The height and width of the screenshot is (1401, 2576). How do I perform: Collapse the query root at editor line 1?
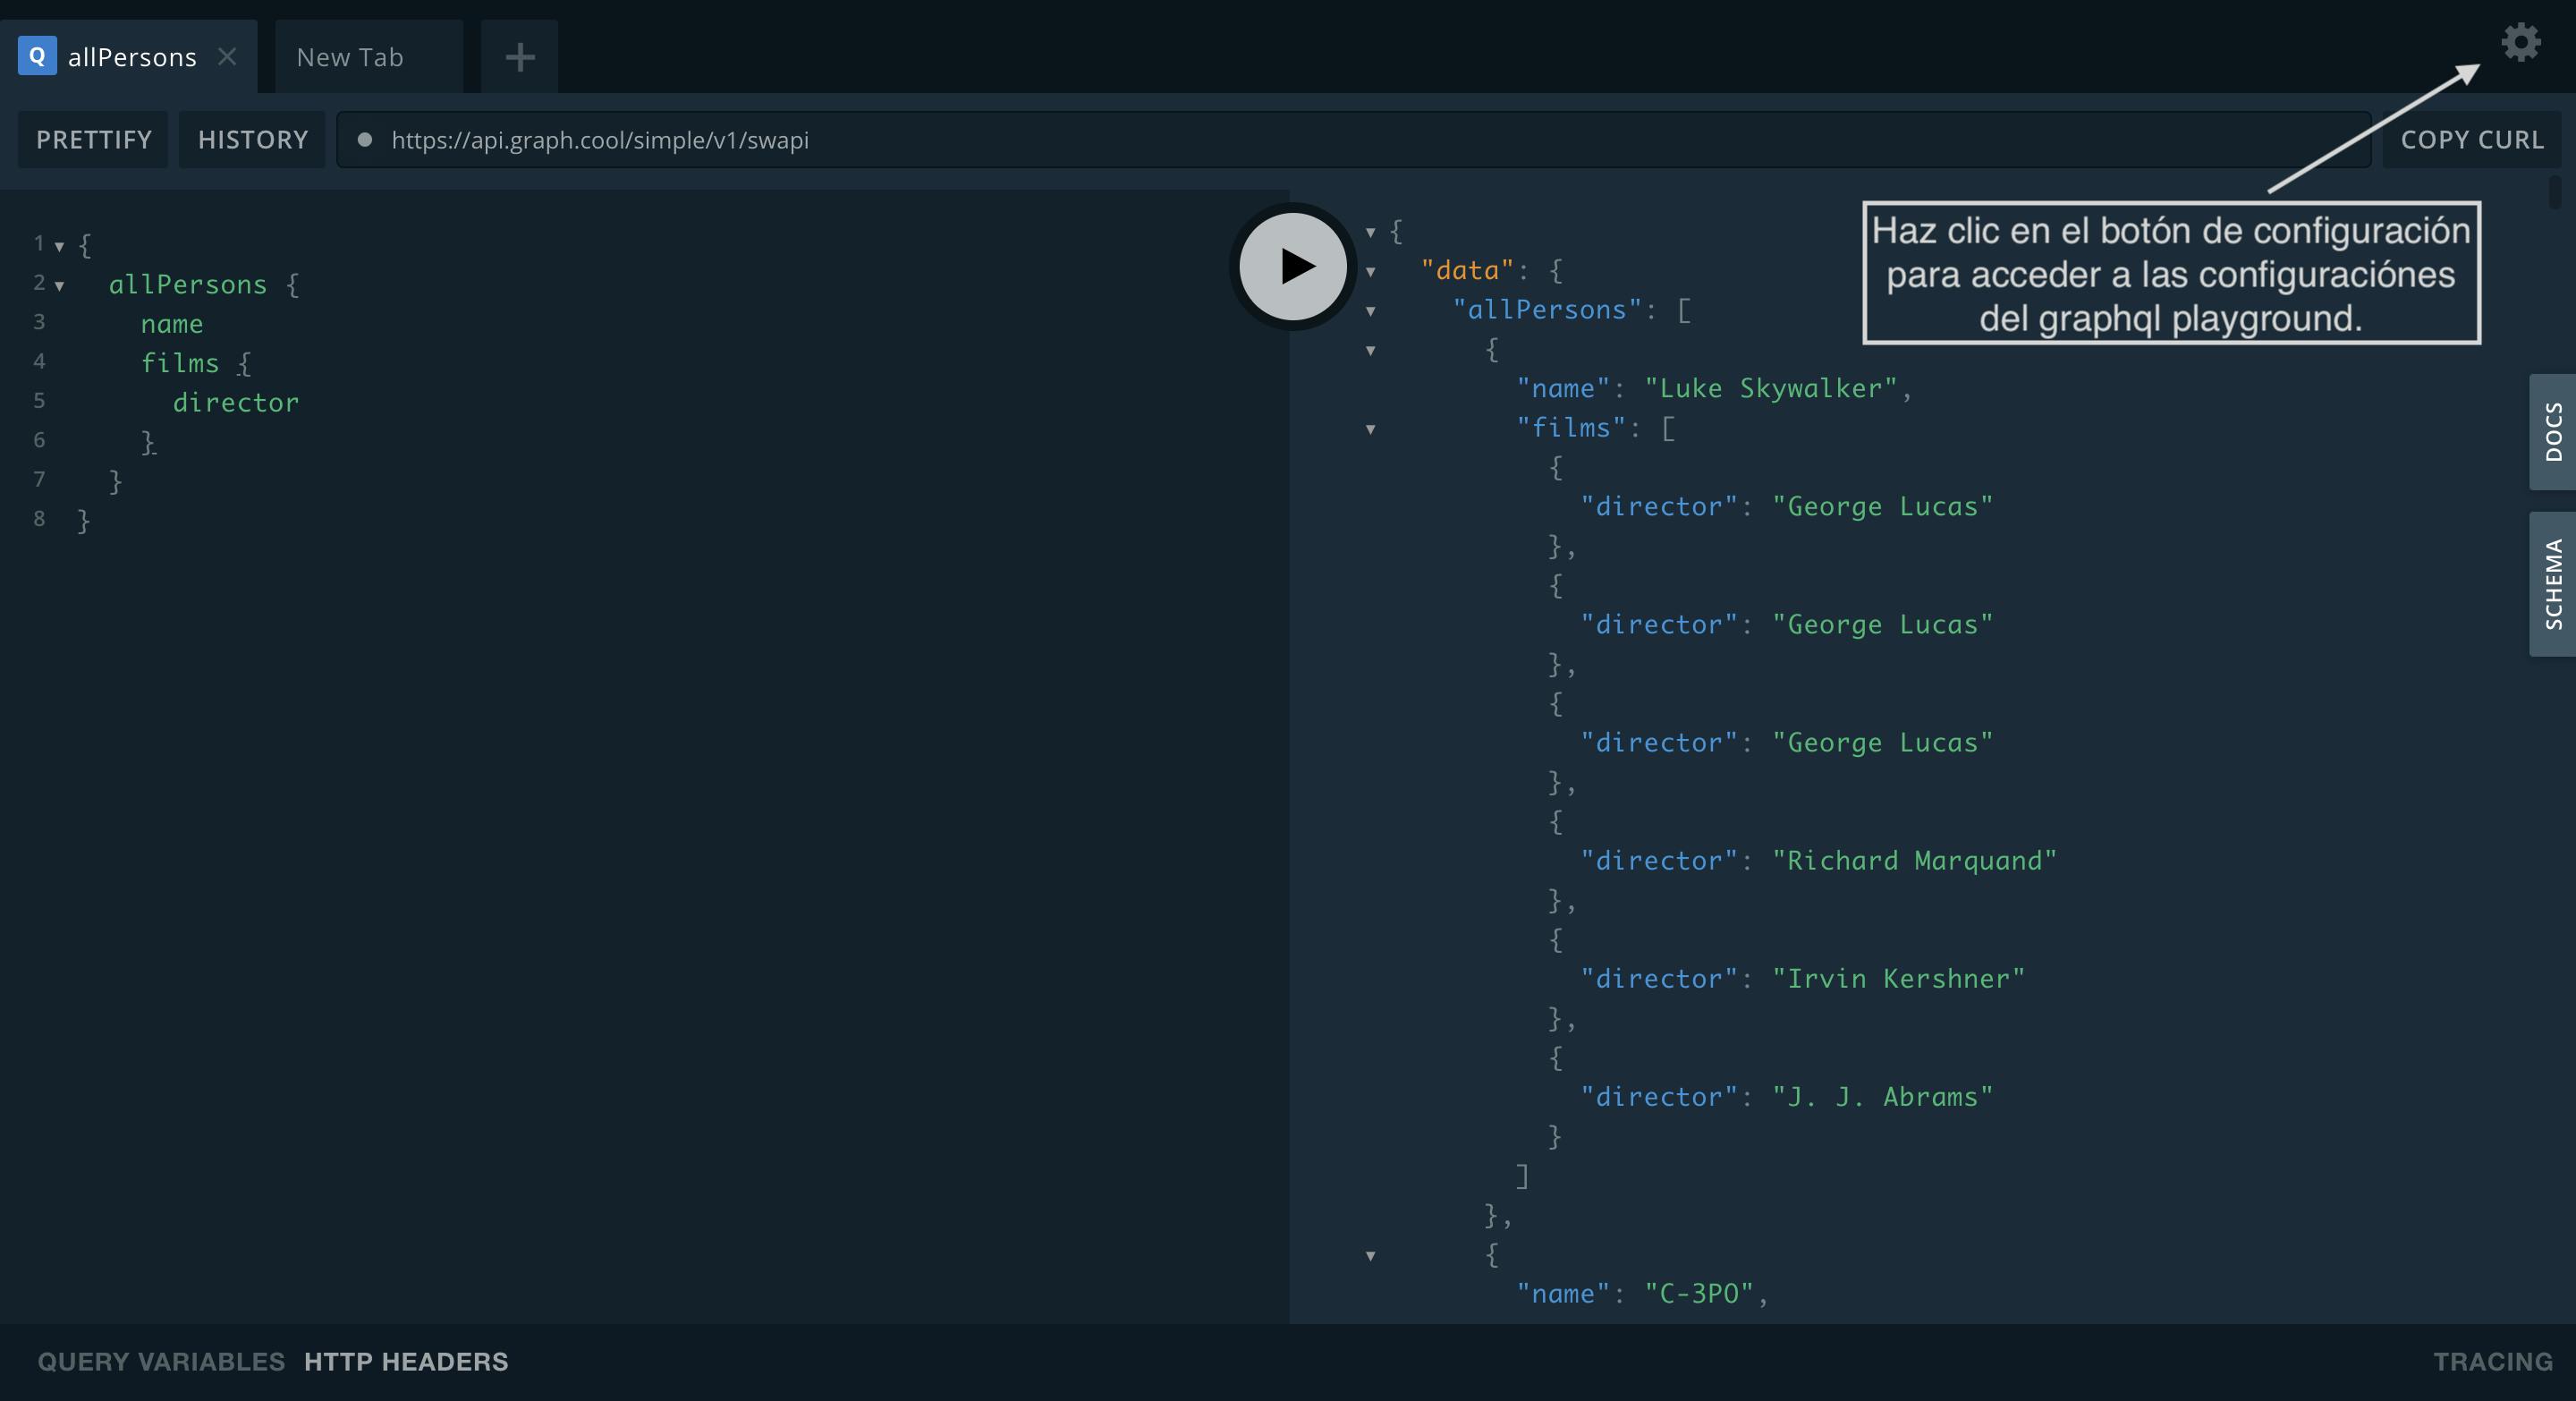pos(60,246)
